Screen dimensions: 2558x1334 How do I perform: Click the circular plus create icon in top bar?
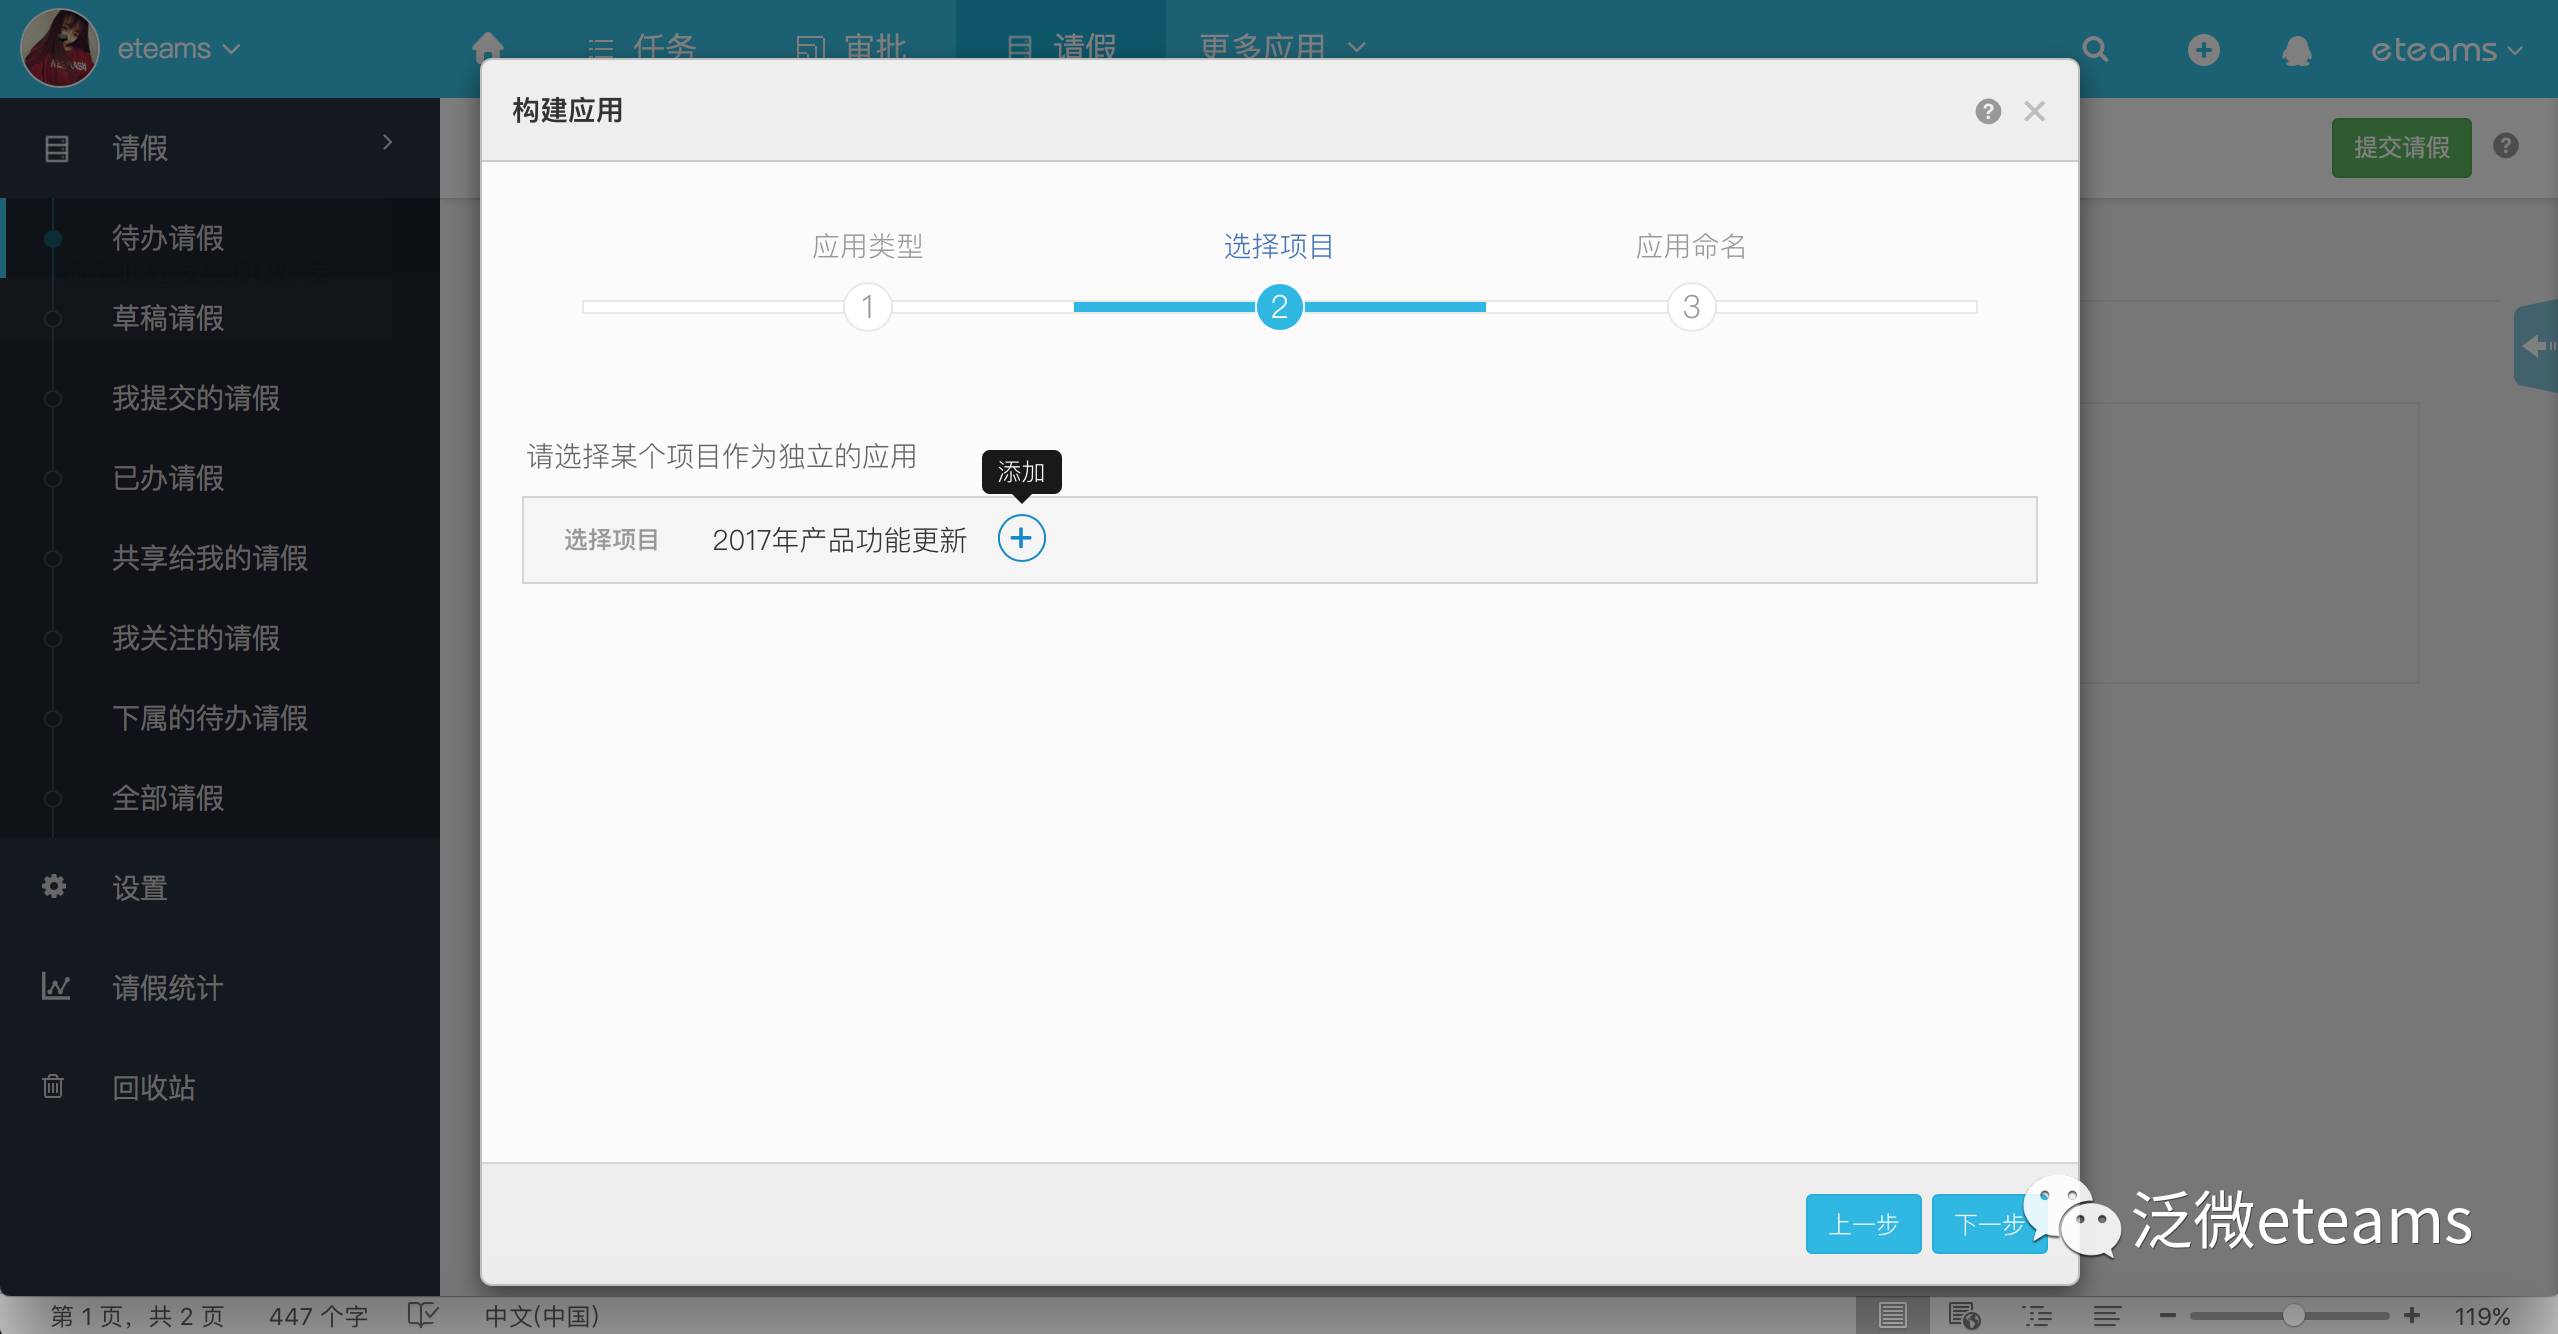coord(2203,50)
